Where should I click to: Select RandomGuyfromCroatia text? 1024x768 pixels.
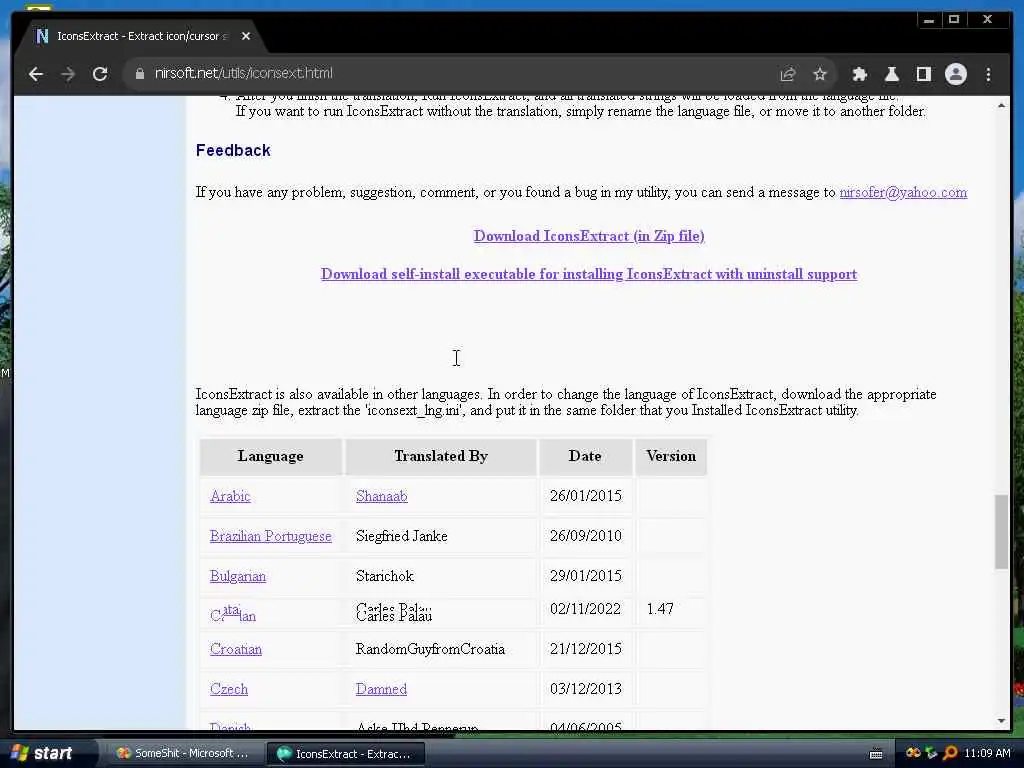(430, 649)
